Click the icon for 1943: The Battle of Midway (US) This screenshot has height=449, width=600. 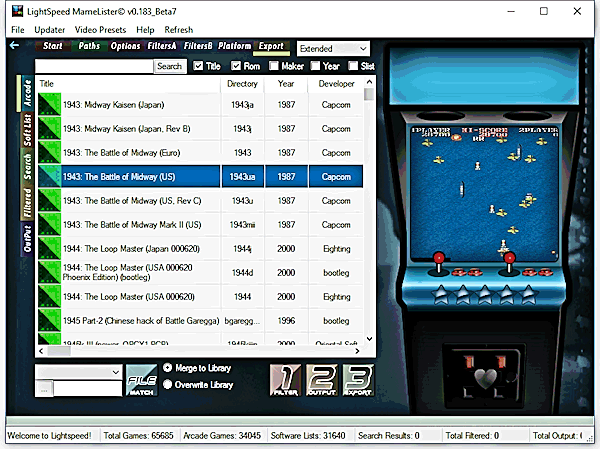tap(49, 176)
